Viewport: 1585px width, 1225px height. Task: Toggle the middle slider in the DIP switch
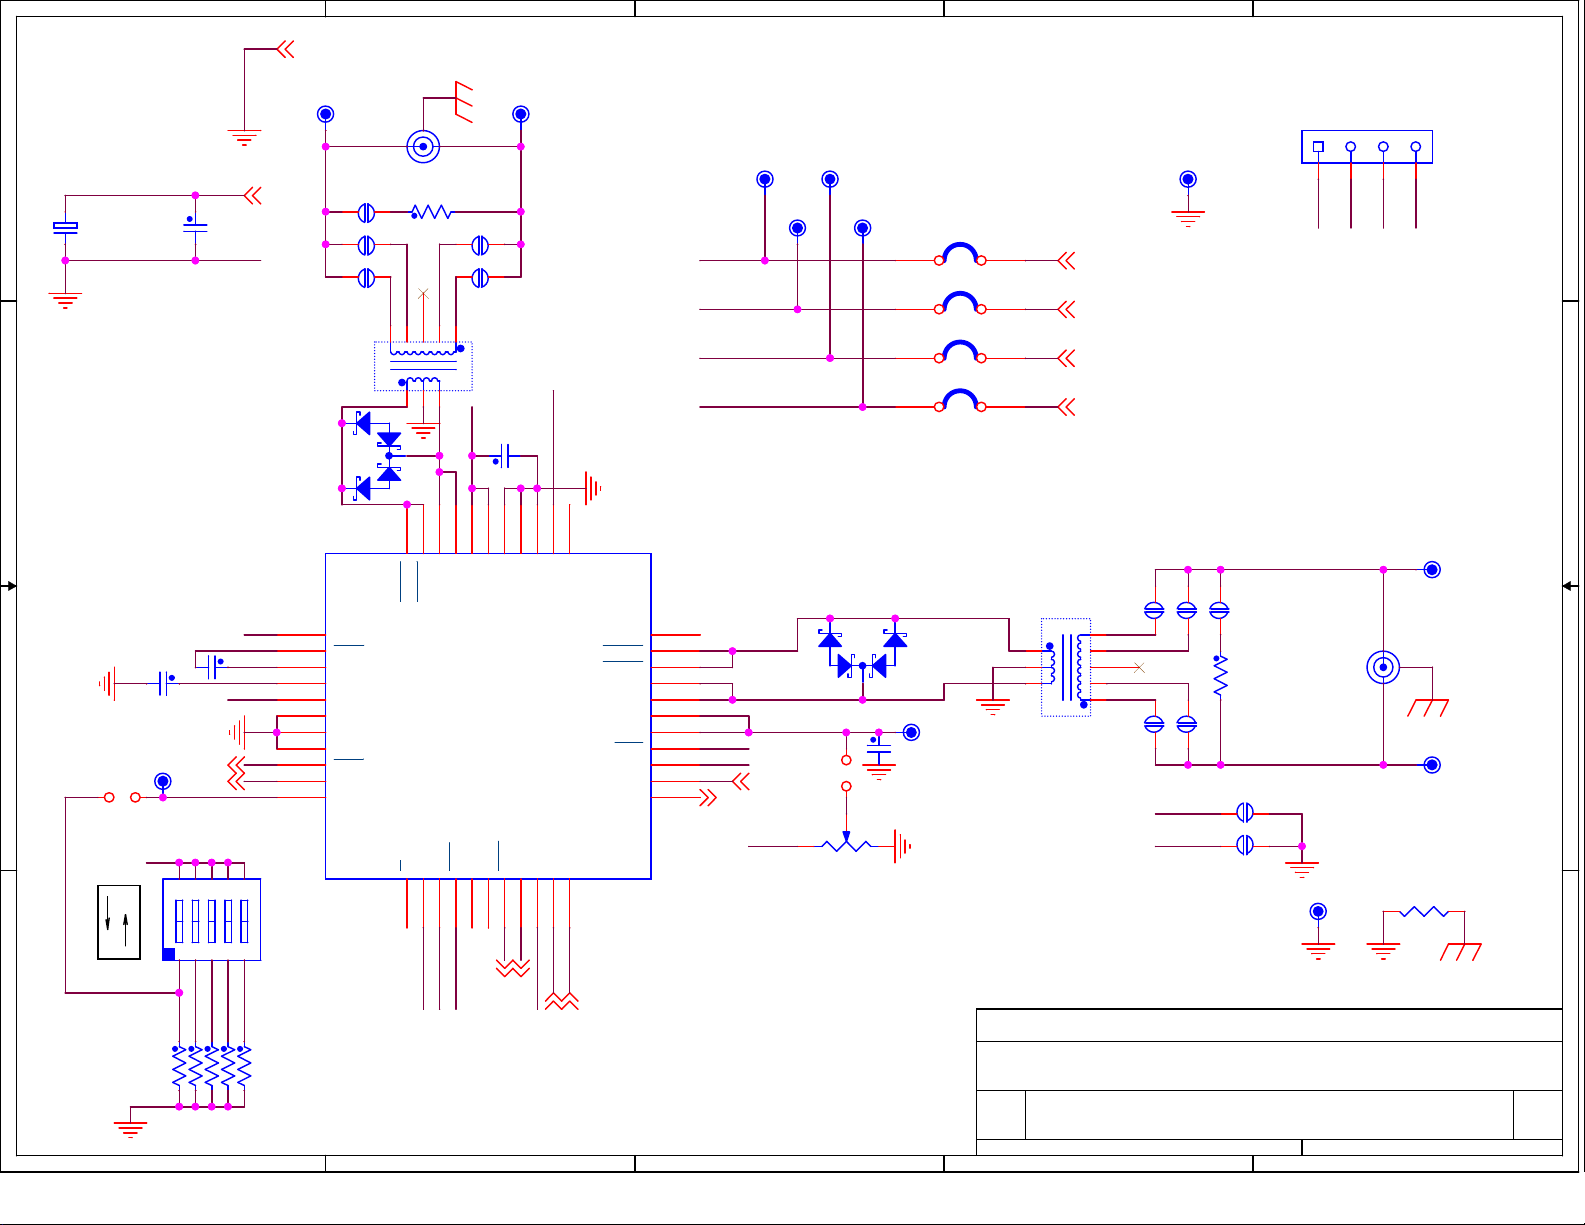click(212, 921)
